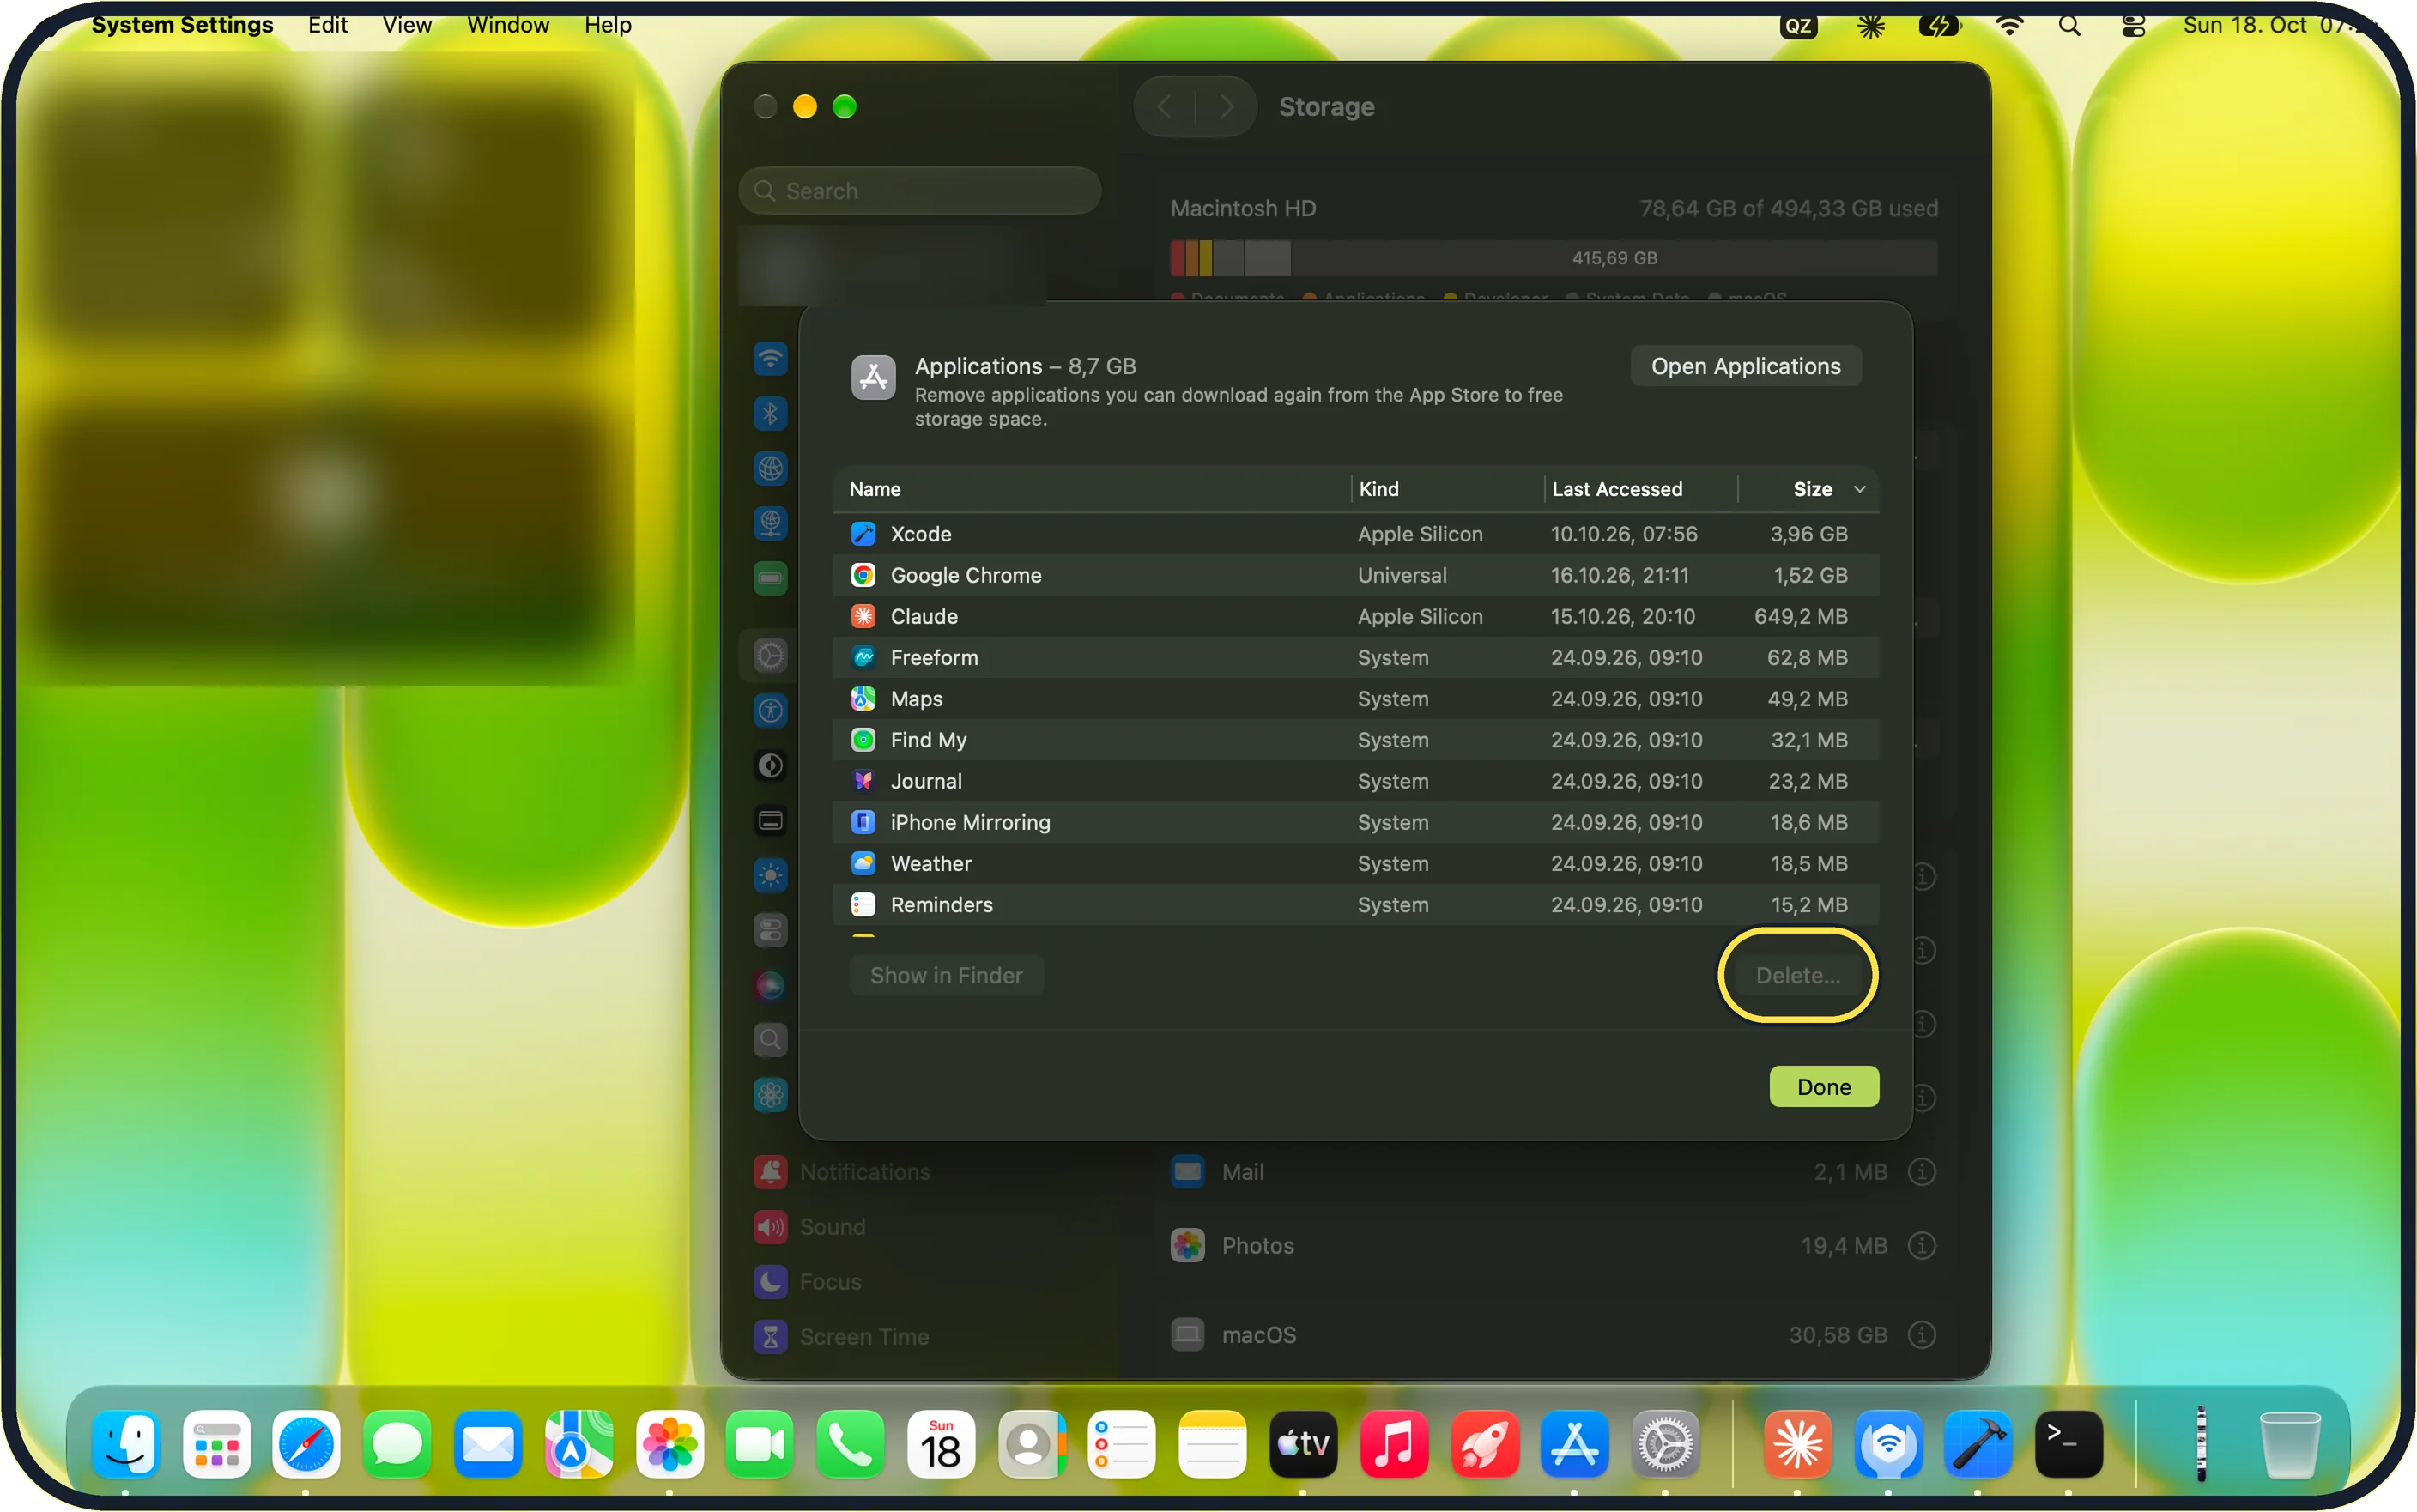Click the green Done button

(x=1824, y=1087)
